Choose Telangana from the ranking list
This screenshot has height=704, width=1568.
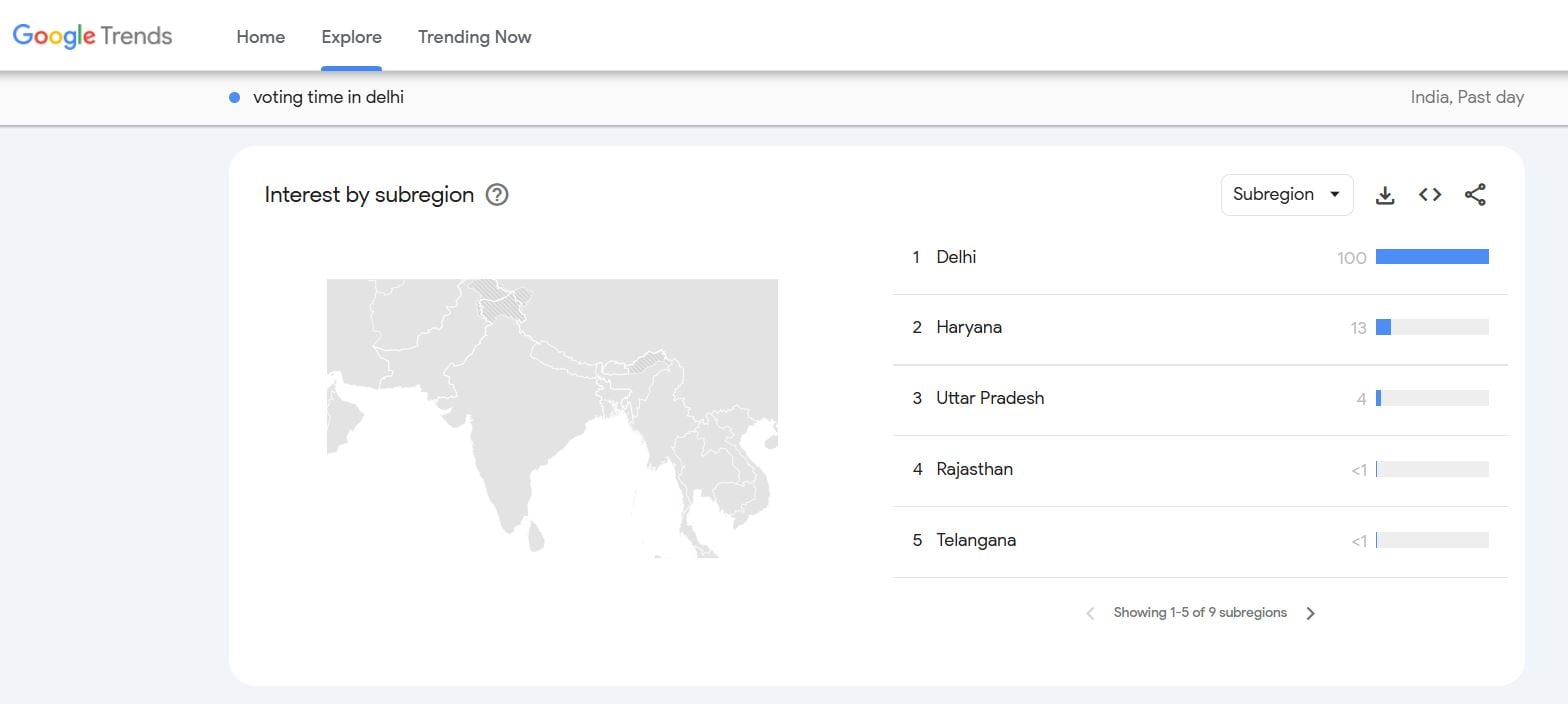click(975, 540)
